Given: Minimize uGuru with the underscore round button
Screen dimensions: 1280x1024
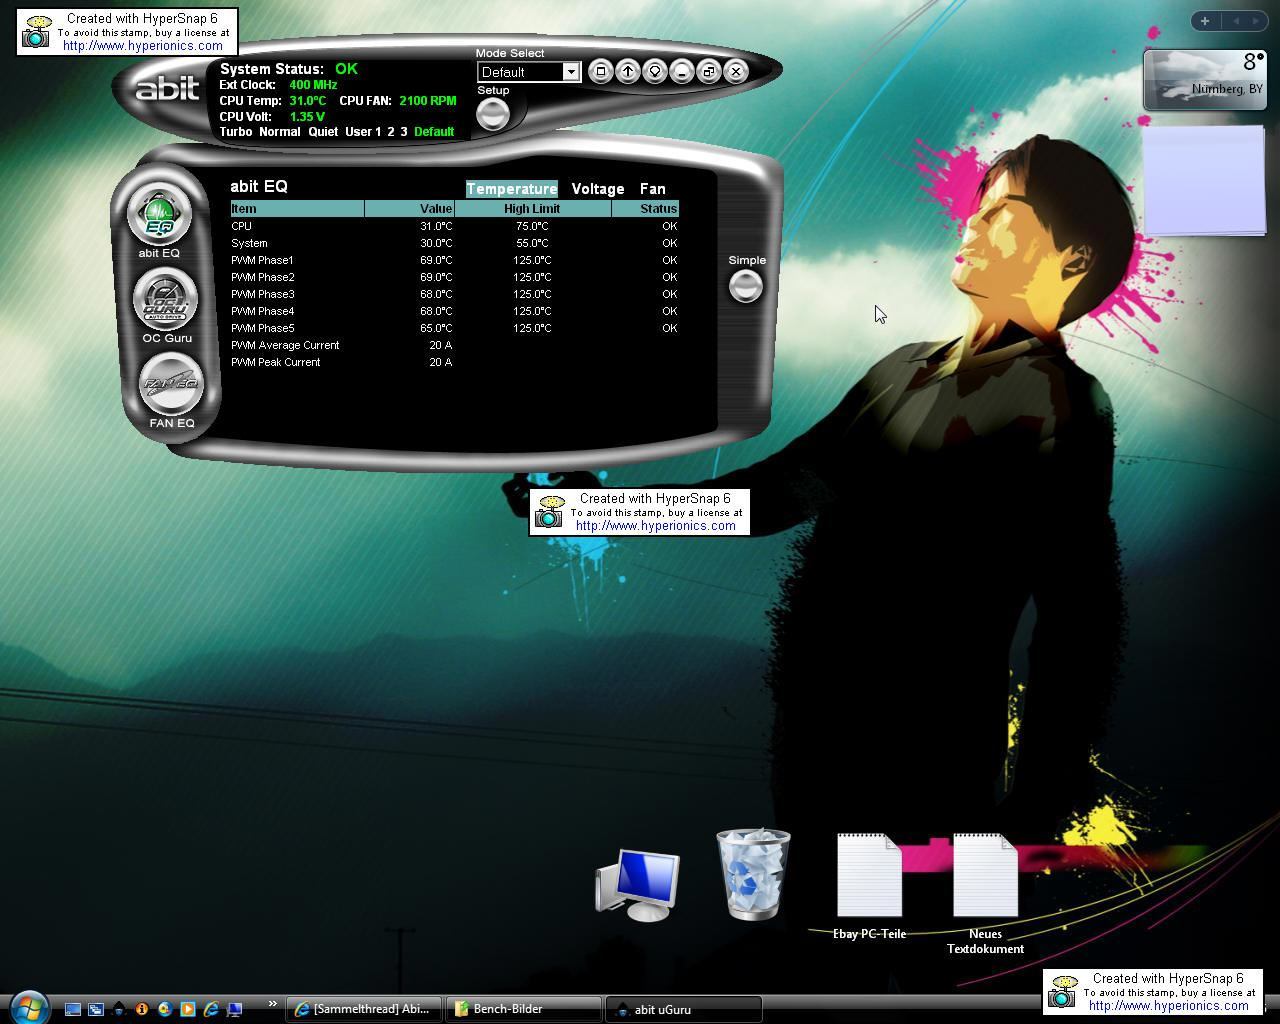Looking at the screenshot, I should (681, 71).
